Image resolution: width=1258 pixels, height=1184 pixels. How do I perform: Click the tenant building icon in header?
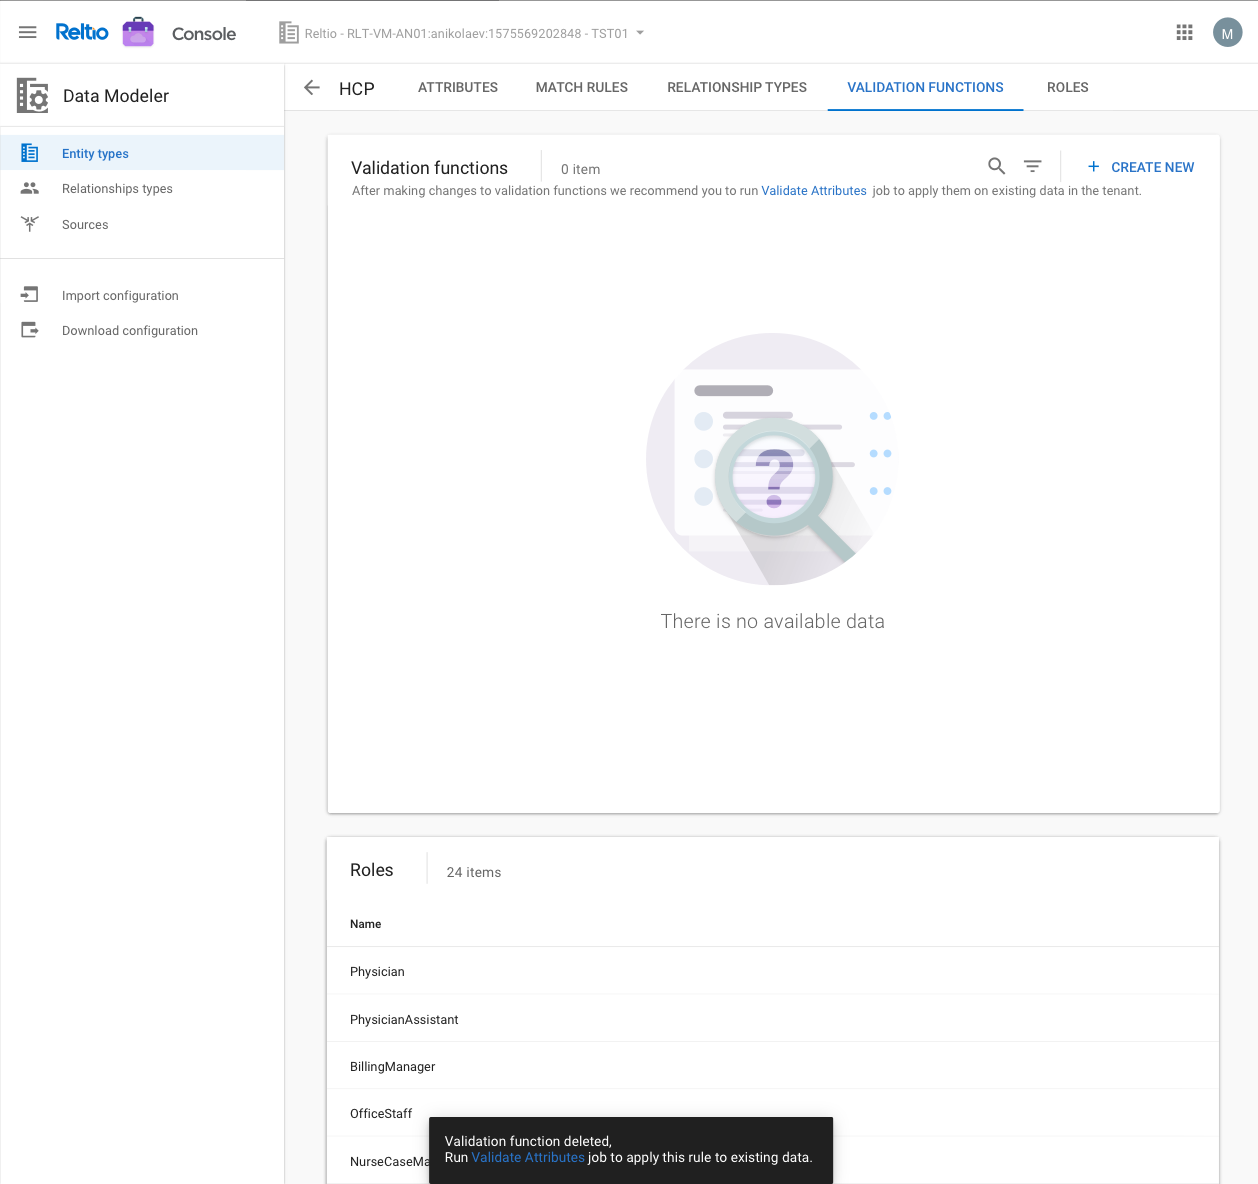289,33
